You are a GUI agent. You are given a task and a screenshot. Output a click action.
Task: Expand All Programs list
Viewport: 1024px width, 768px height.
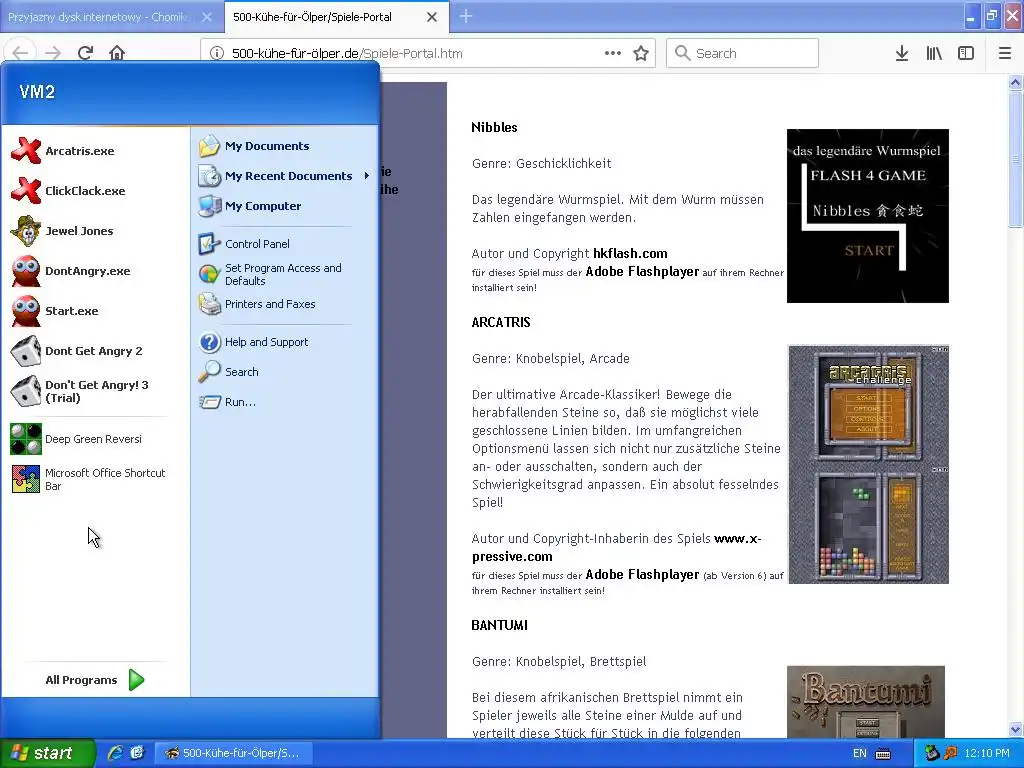pyautogui.click(x=95, y=680)
